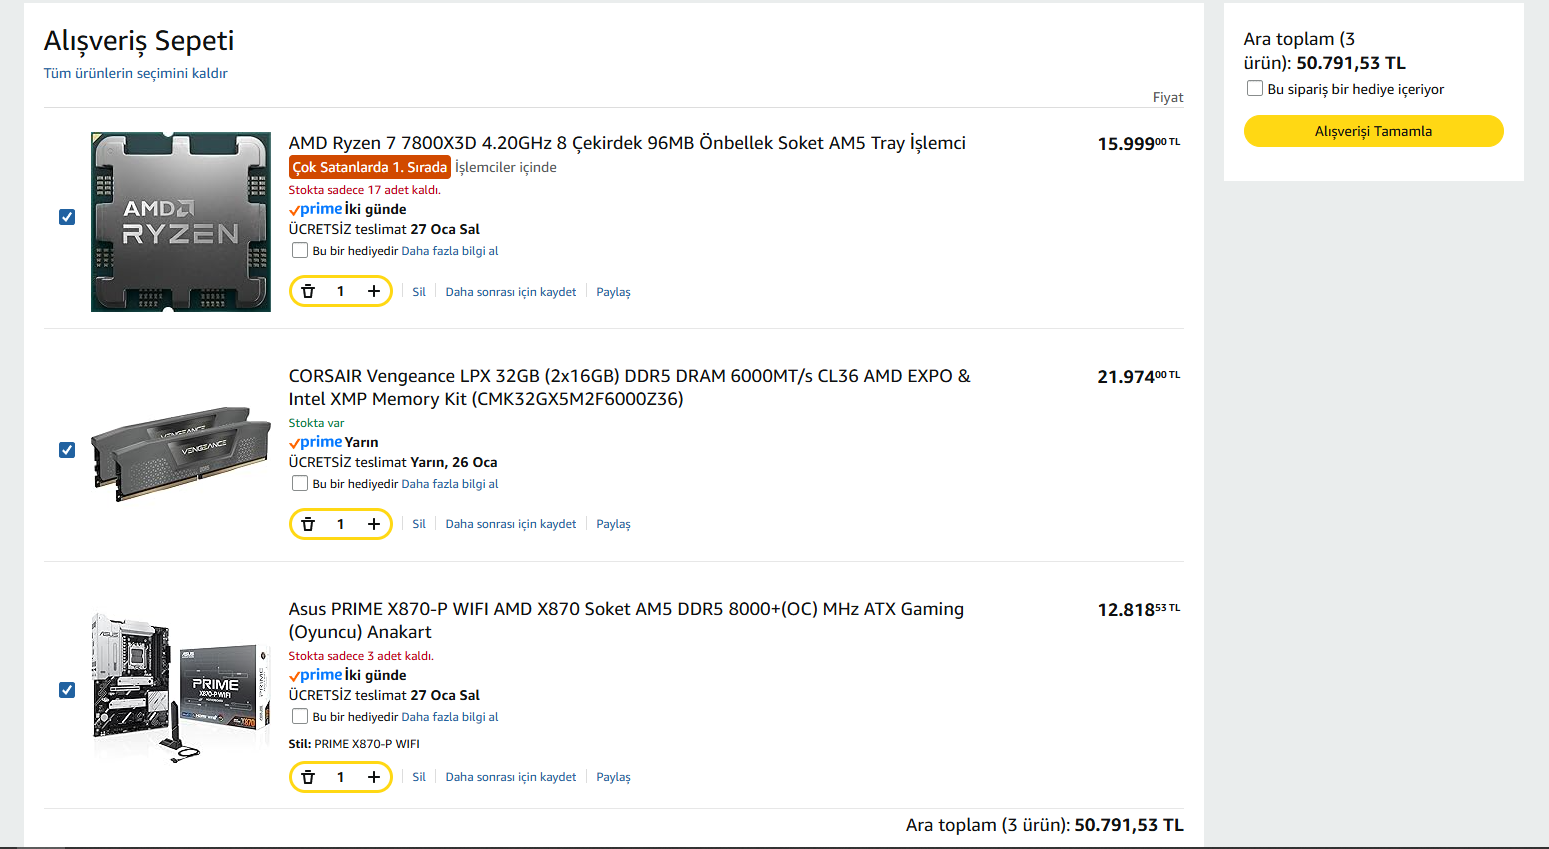This screenshot has height=849, width=1549.
Task: Save CORSAIR Vengeance memory for later
Action: 511,524
